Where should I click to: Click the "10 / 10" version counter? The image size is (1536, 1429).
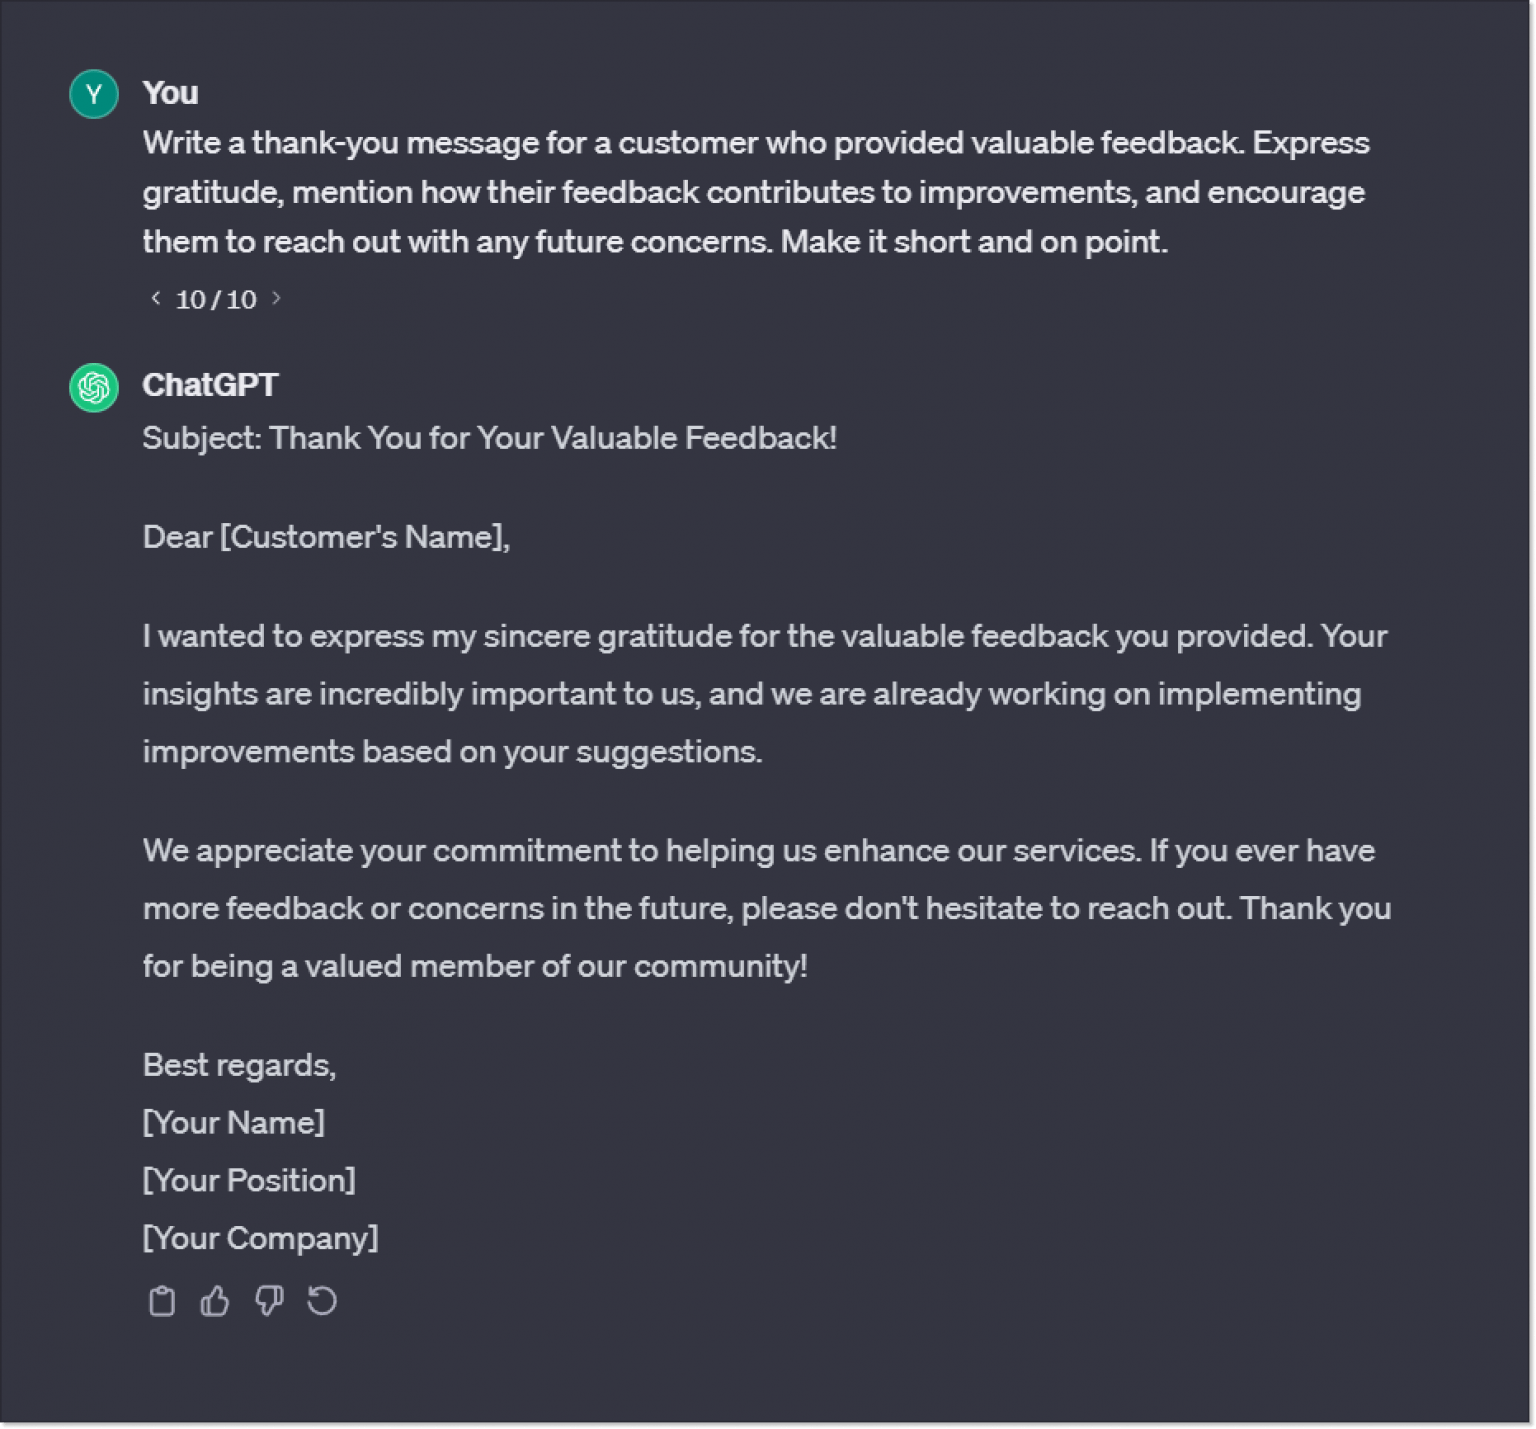216,298
